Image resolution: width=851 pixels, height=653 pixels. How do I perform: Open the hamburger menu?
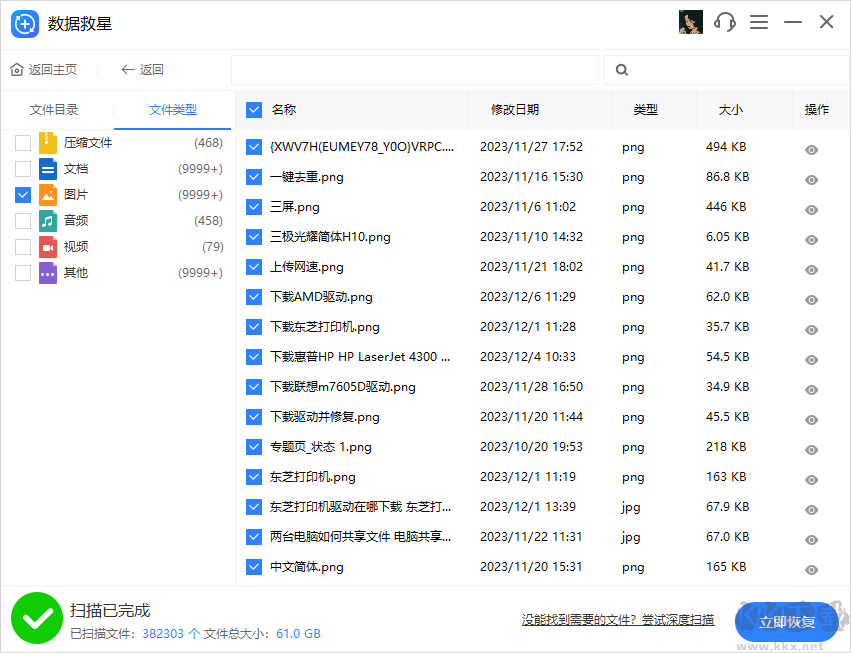(x=759, y=21)
